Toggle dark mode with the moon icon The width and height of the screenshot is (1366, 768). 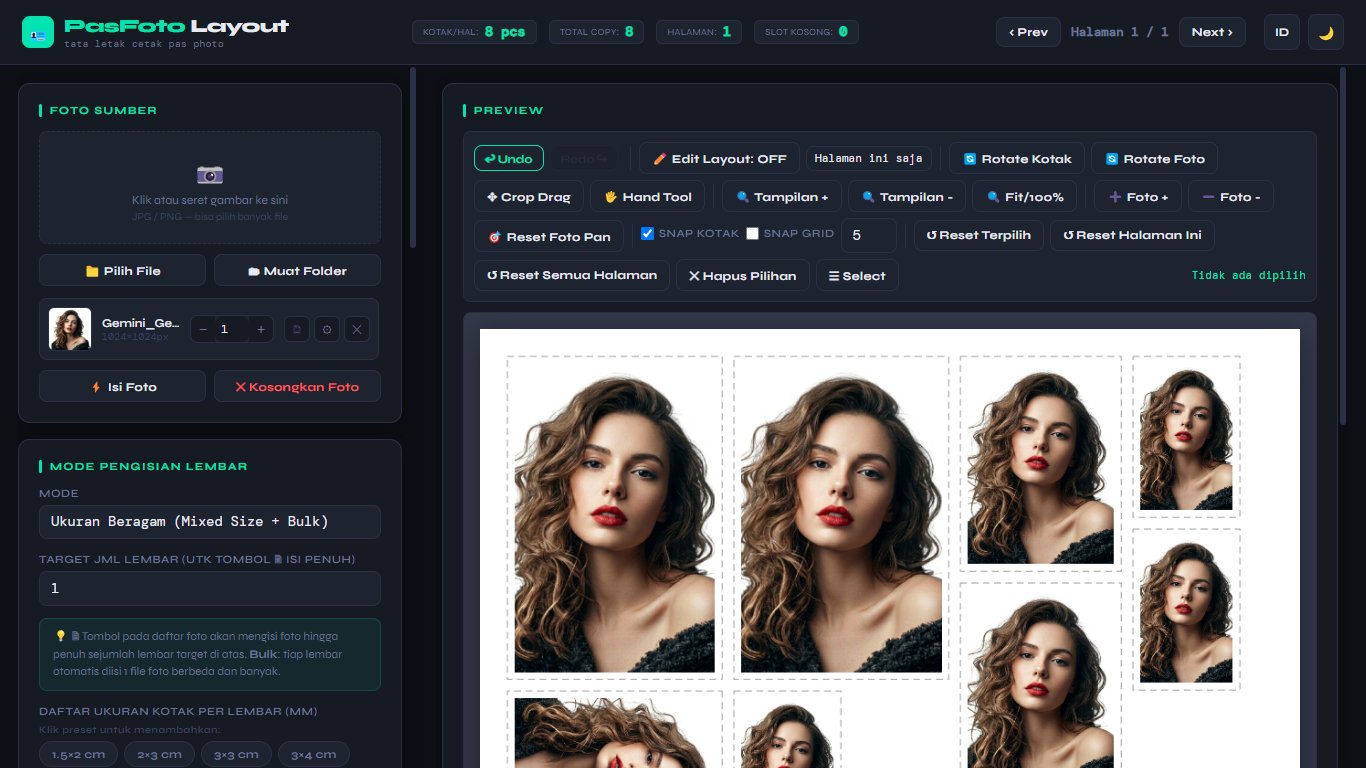(1326, 32)
